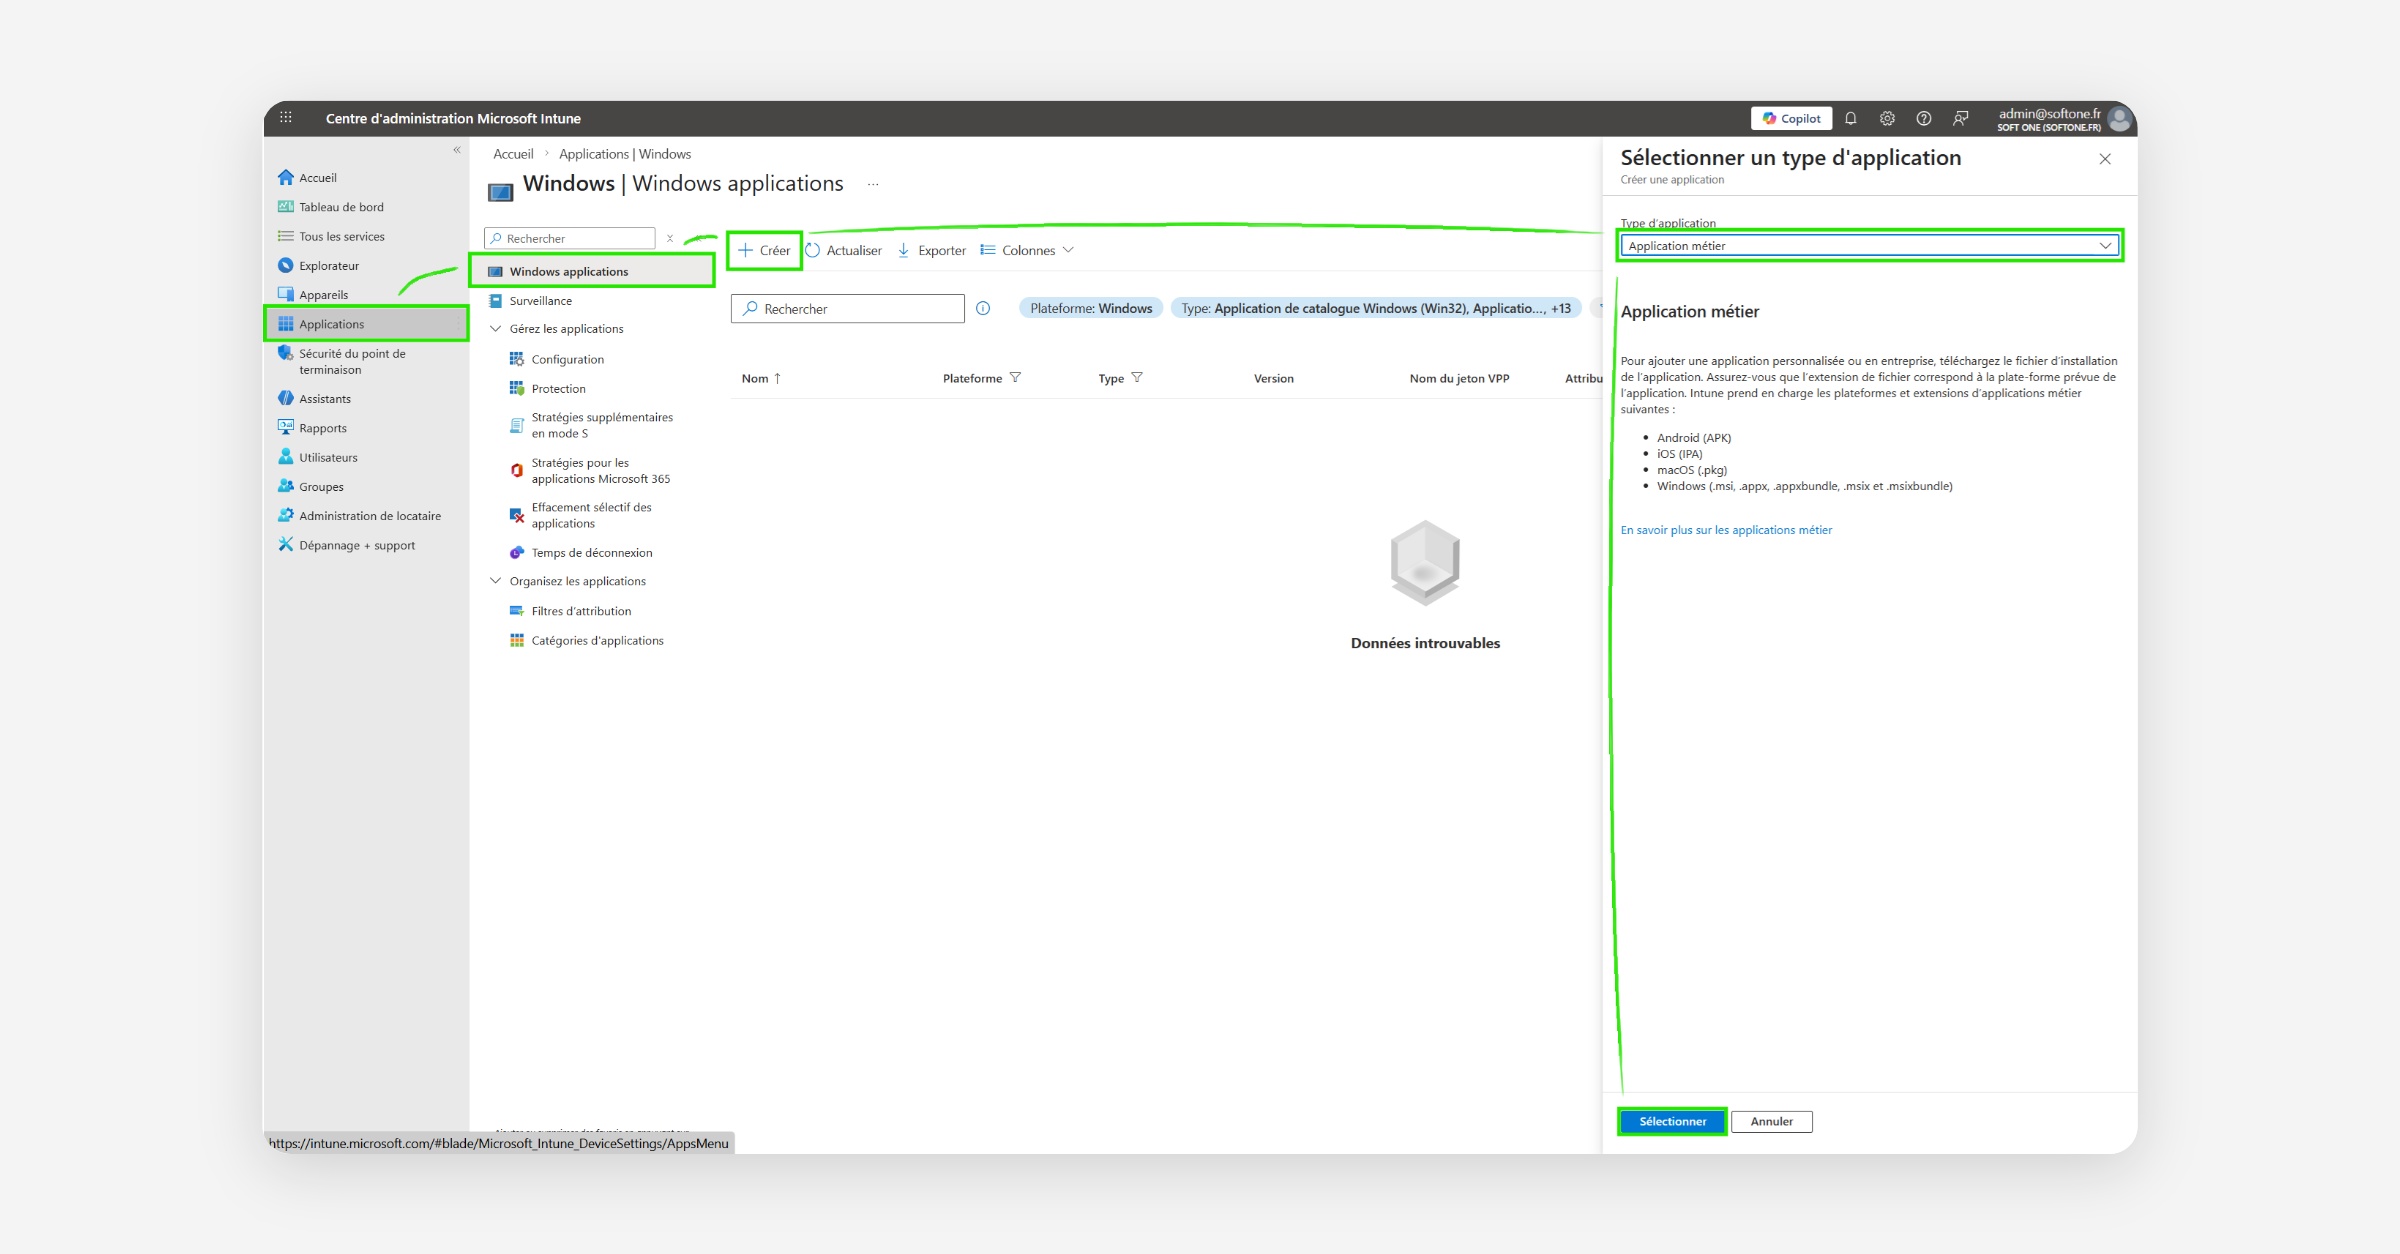Click Exporter in the toolbar
2400x1254 pixels.
(x=932, y=250)
